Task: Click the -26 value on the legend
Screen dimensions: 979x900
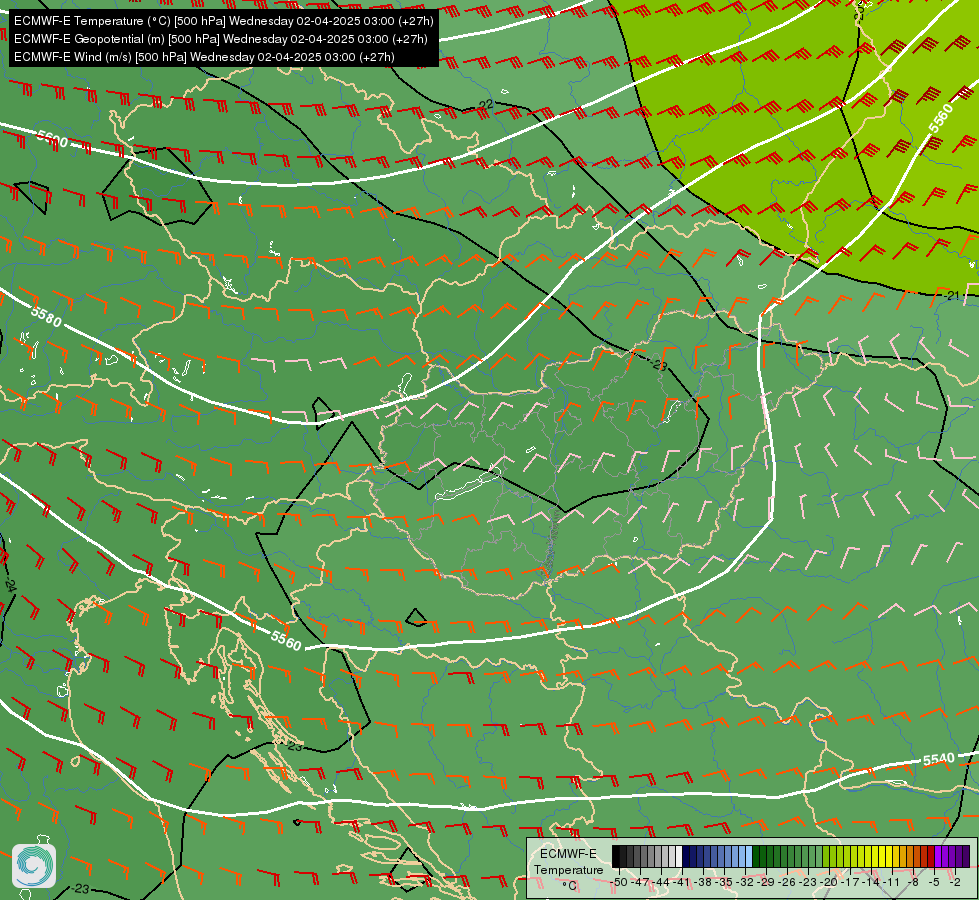Action: pyautogui.click(x=787, y=882)
